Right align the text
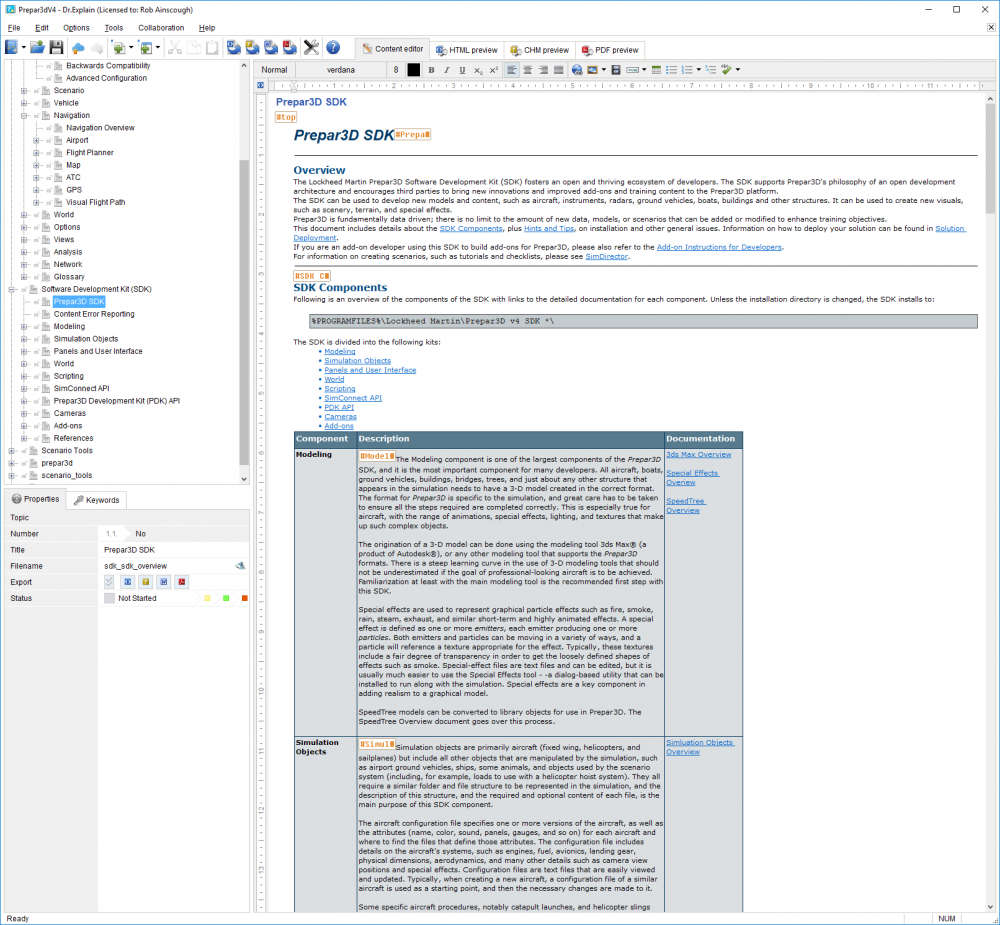The width and height of the screenshot is (1000, 925). pos(543,70)
